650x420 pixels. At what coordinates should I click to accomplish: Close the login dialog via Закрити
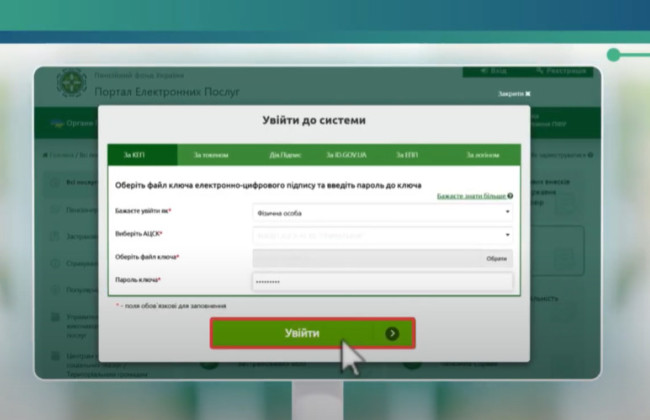(514, 94)
